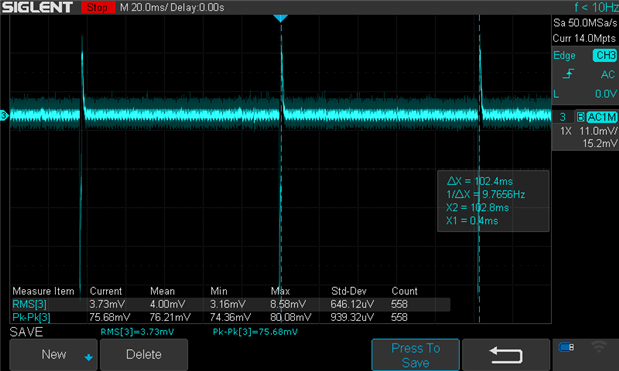The width and height of the screenshot is (619, 371).
Task: Click the RMS[3]=3.73mV bottom readout
Action: (137, 332)
